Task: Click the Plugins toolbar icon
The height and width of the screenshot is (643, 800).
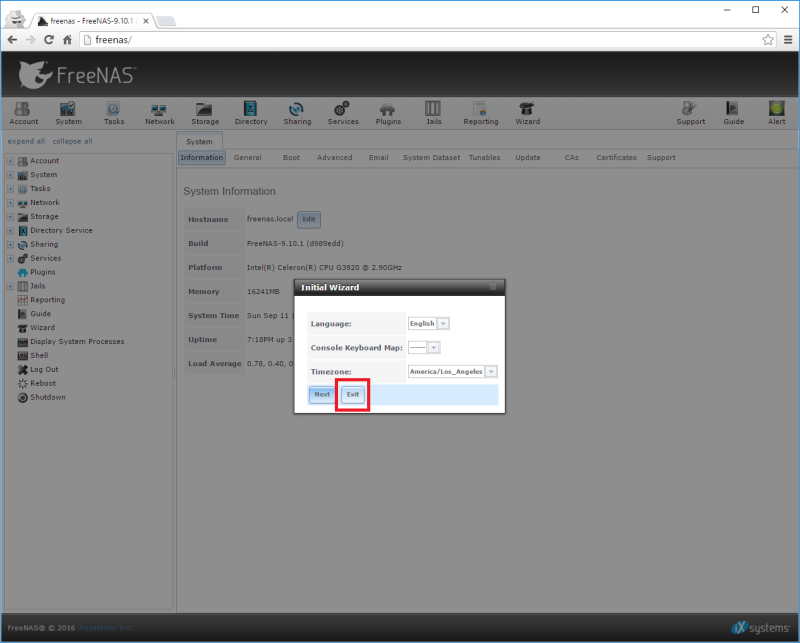Action: point(388,112)
